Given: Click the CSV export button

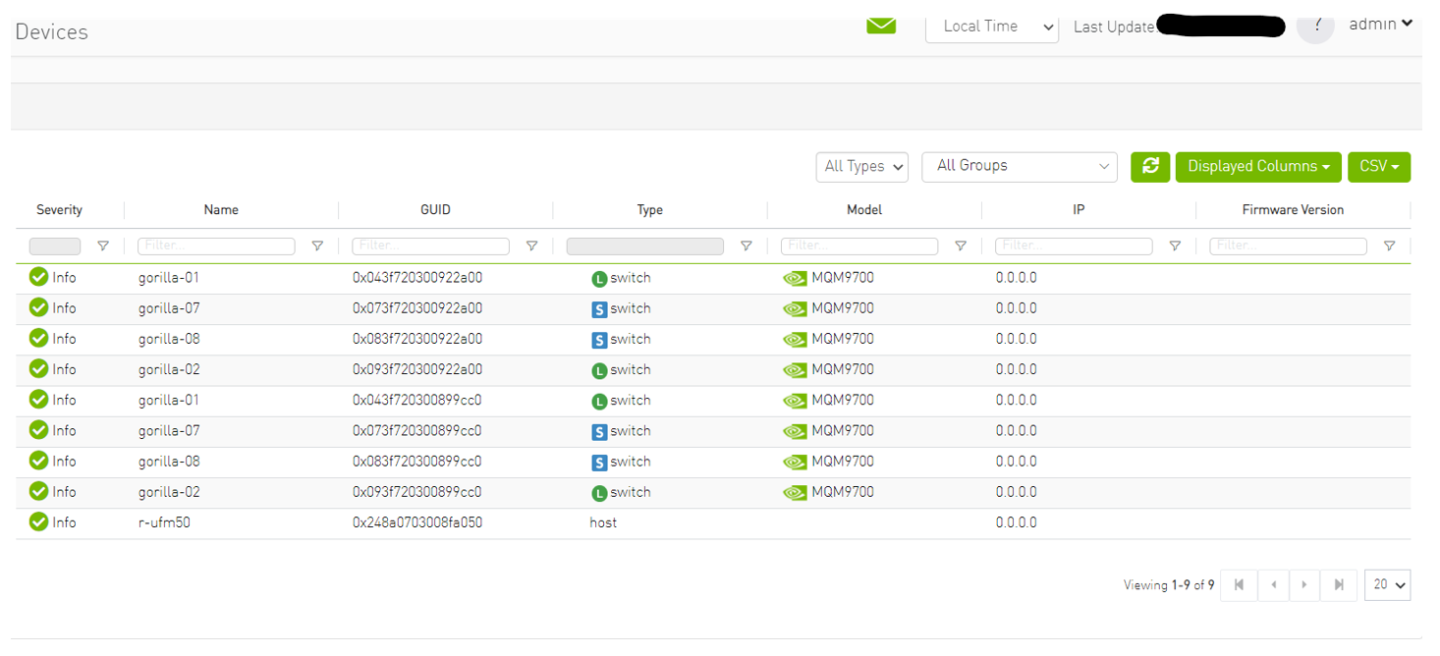Looking at the screenshot, I should pos(1378,166).
